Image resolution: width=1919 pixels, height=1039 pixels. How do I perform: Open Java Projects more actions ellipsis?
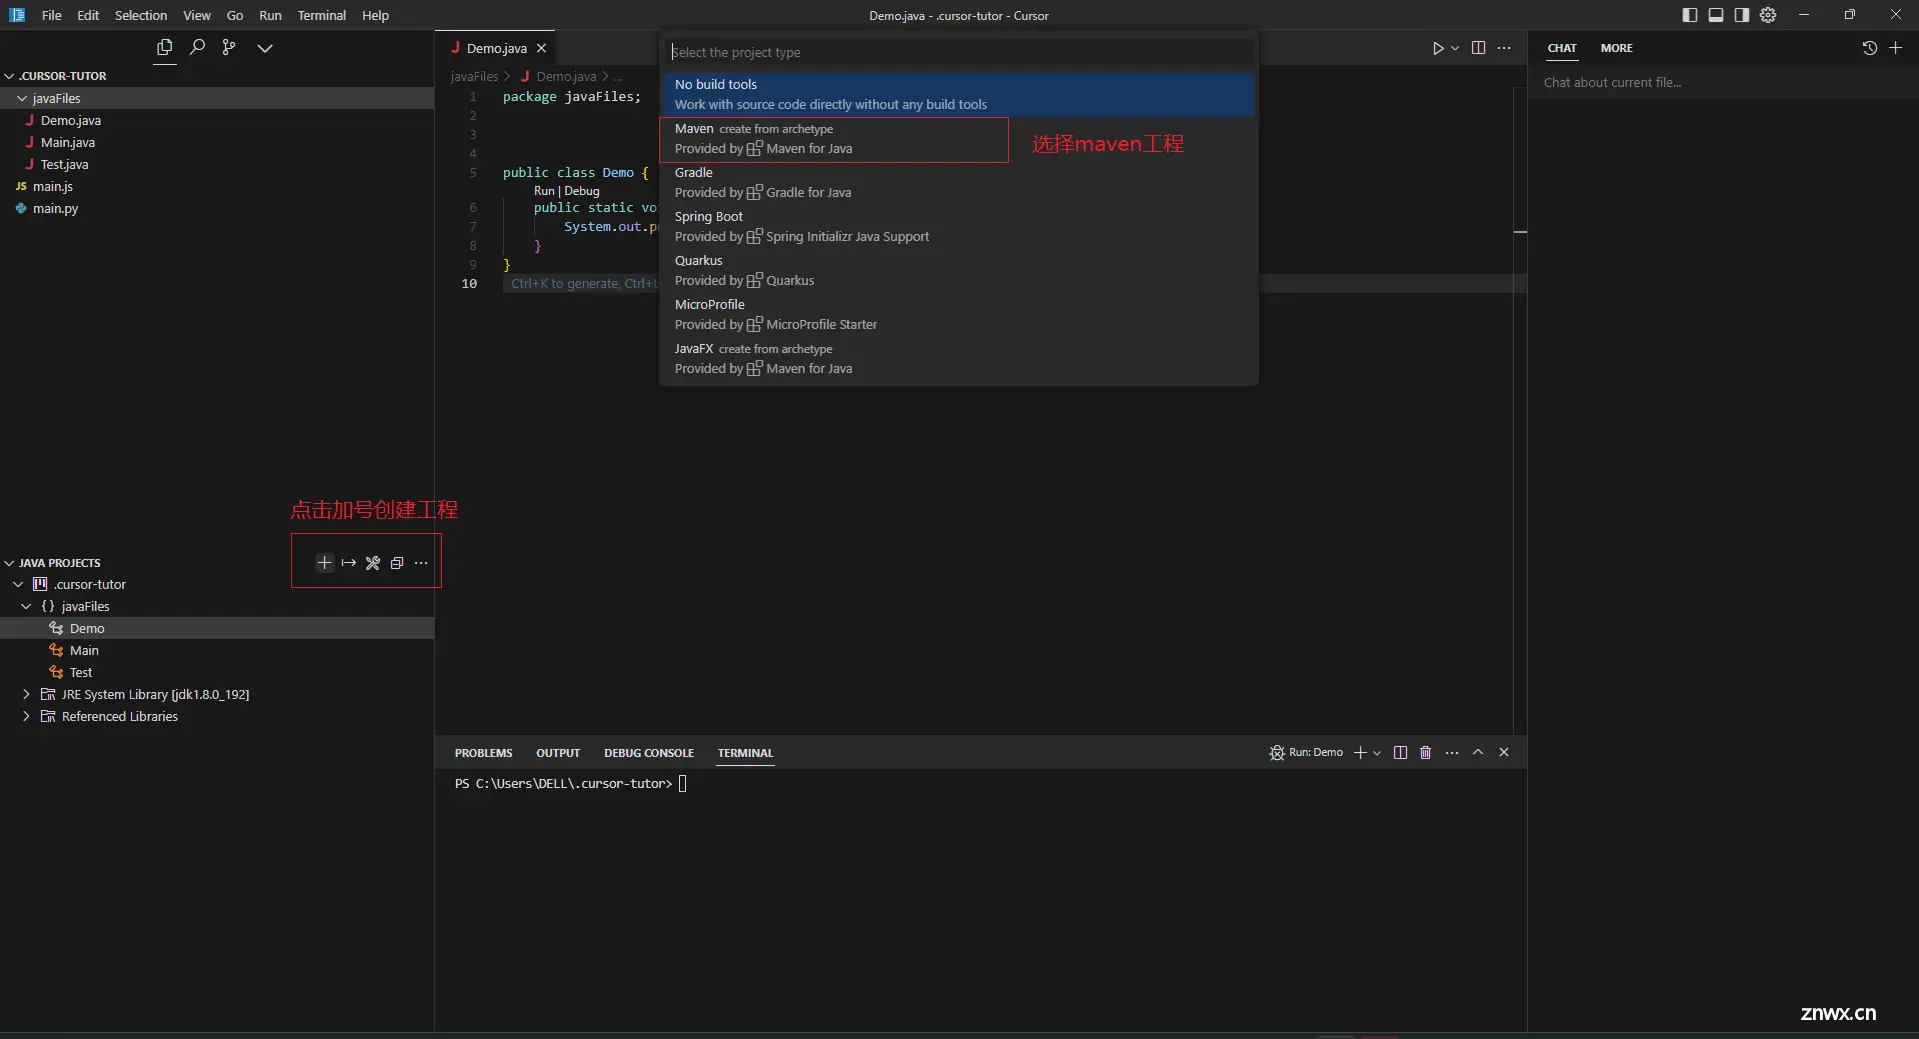[421, 563]
